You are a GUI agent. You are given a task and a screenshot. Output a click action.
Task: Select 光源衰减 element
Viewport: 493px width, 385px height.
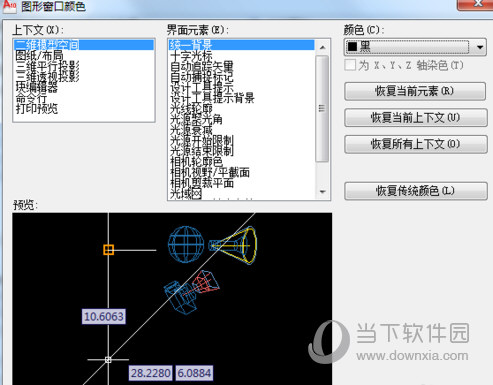click(191, 130)
